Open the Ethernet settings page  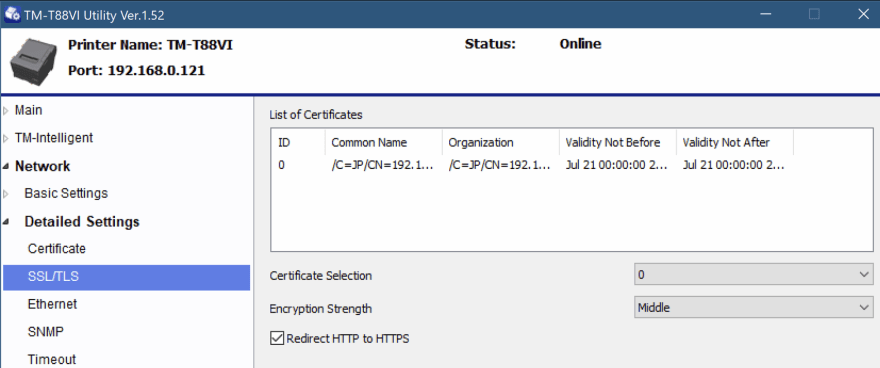(52, 304)
